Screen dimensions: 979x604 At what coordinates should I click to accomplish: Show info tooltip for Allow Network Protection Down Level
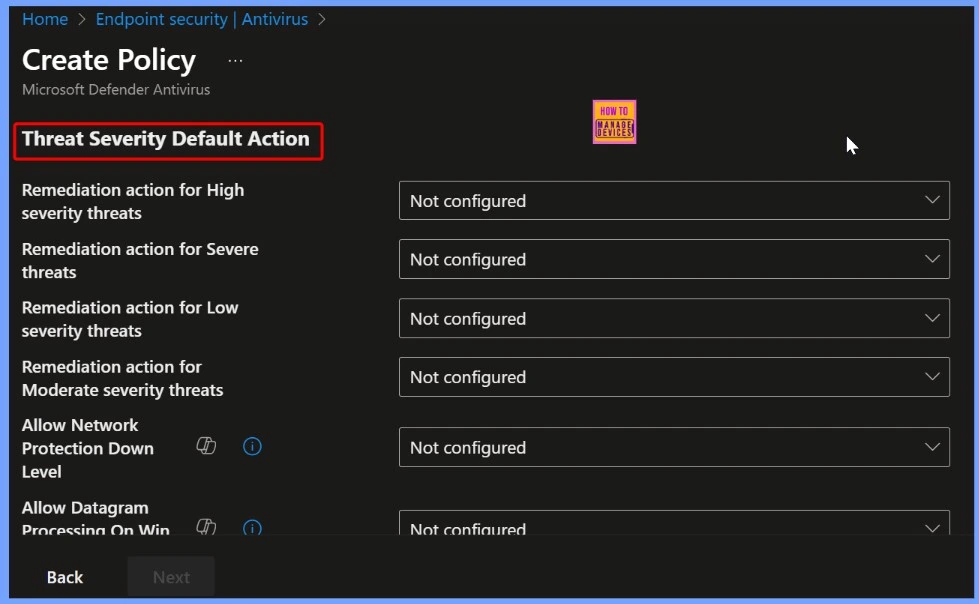(x=252, y=447)
